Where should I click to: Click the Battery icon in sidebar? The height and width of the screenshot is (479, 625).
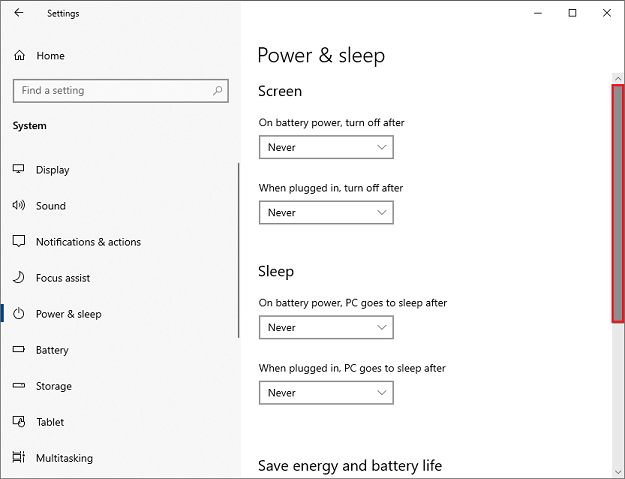click(x=19, y=350)
